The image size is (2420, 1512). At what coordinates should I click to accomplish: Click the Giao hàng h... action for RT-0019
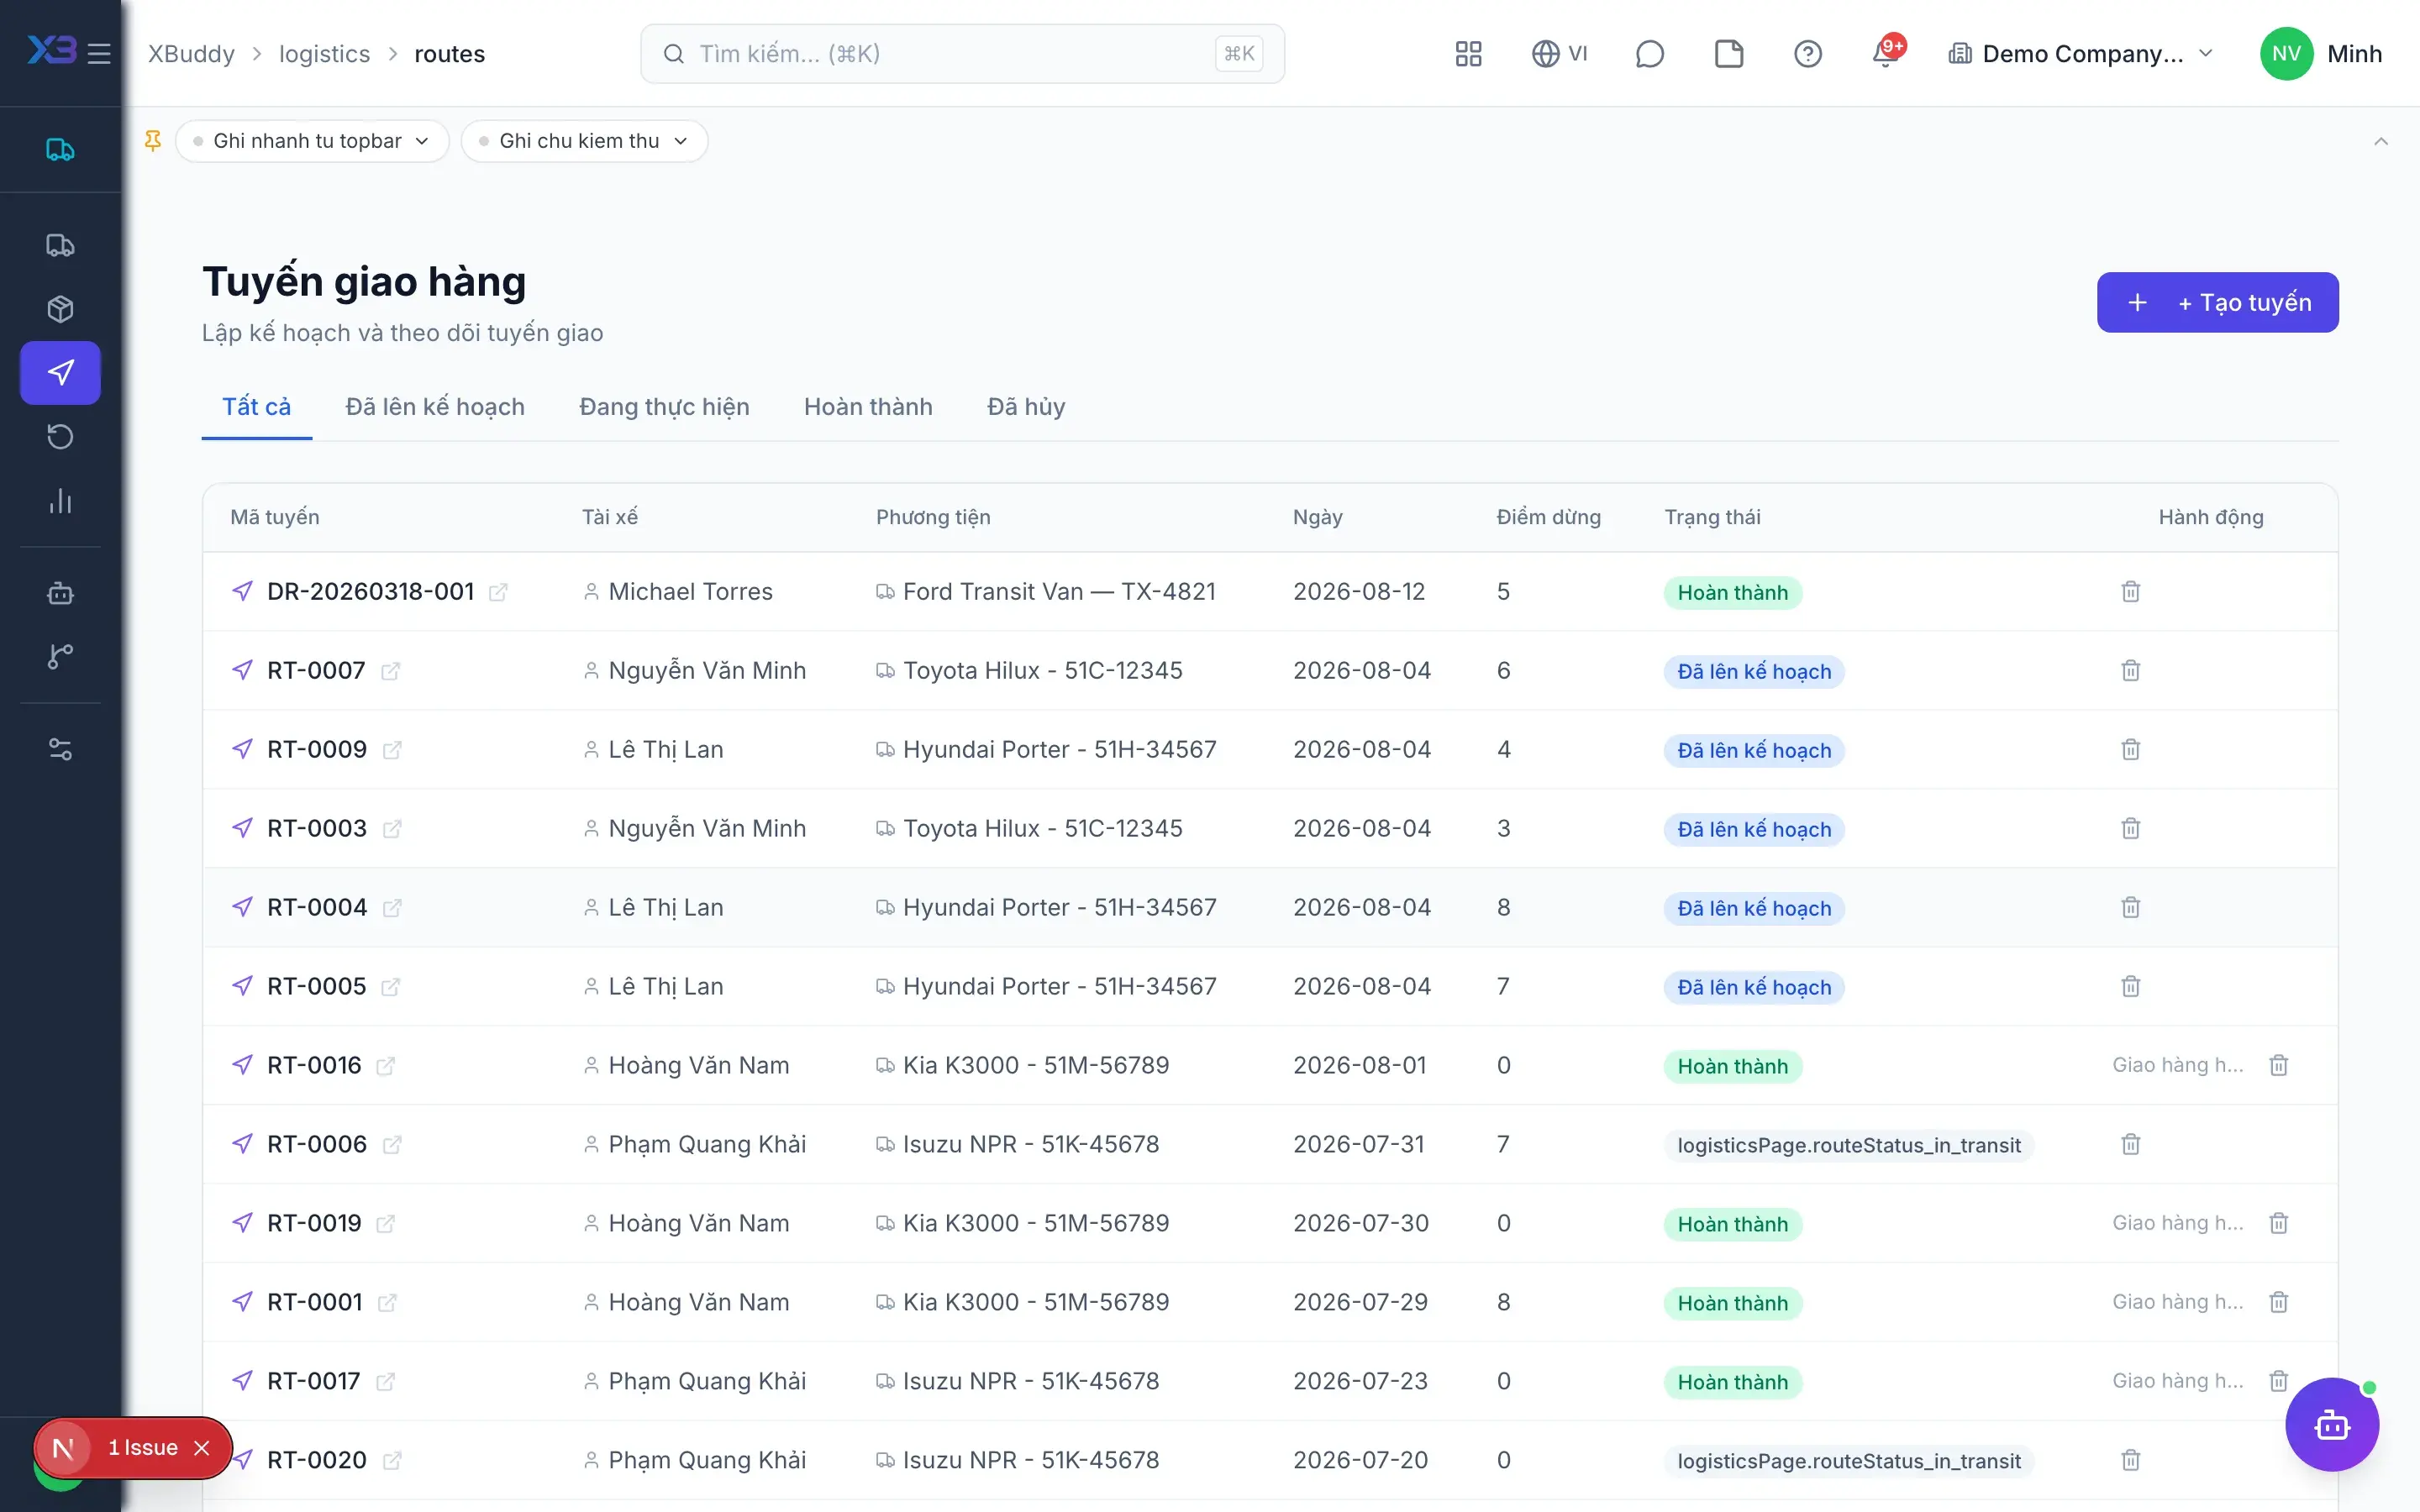point(2177,1224)
